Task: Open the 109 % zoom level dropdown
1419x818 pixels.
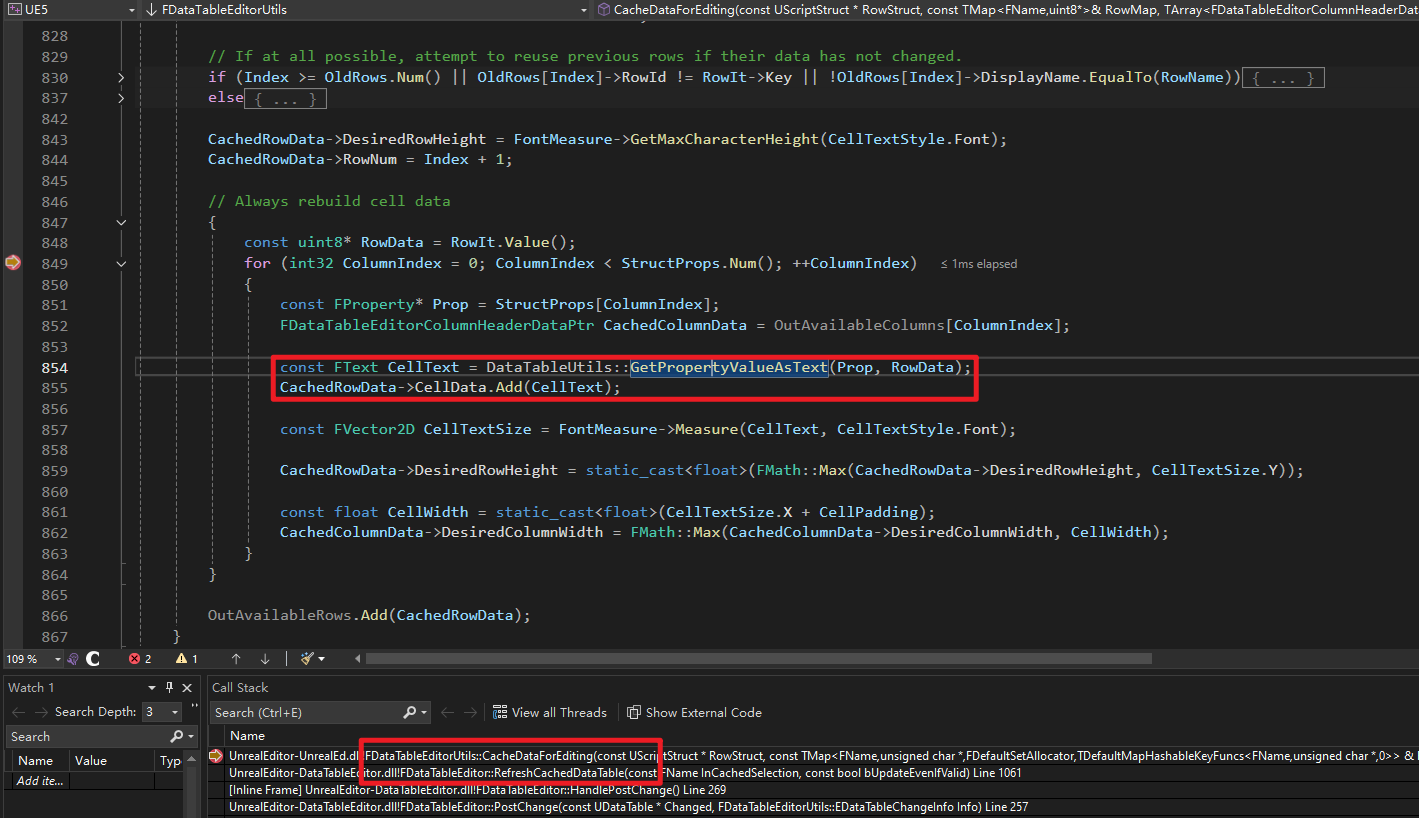Action: pyautogui.click(x=33, y=659)
